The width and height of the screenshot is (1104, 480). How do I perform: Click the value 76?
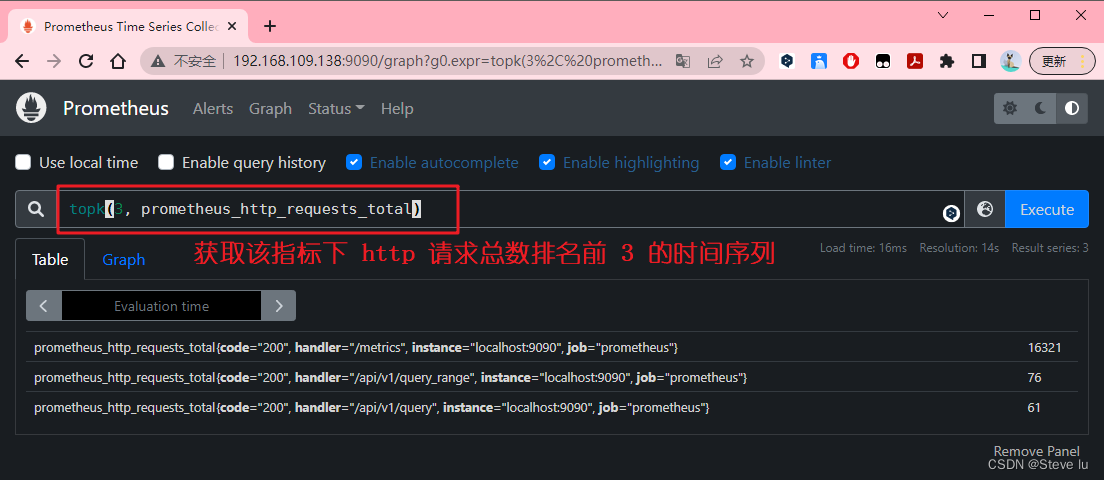1034,377
